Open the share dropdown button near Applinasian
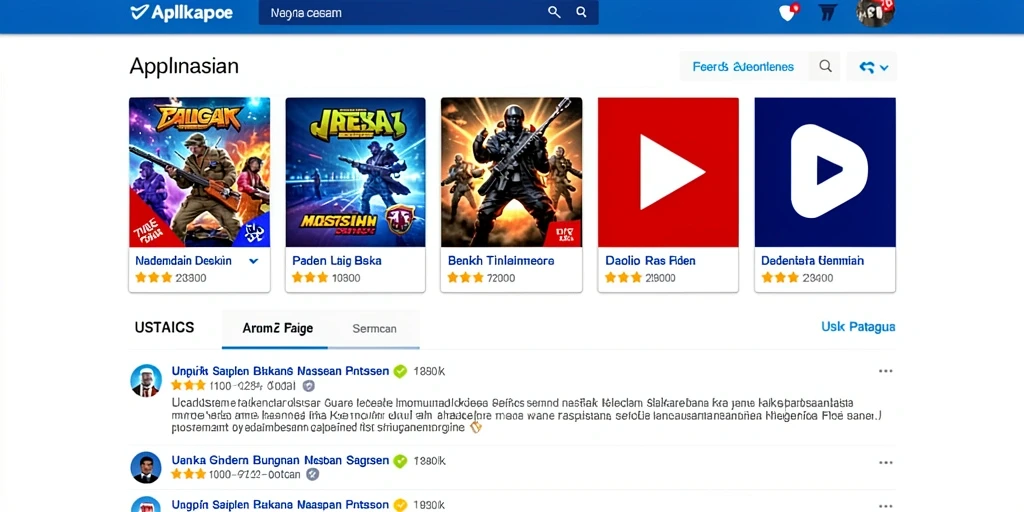 [x=872, y=67]
